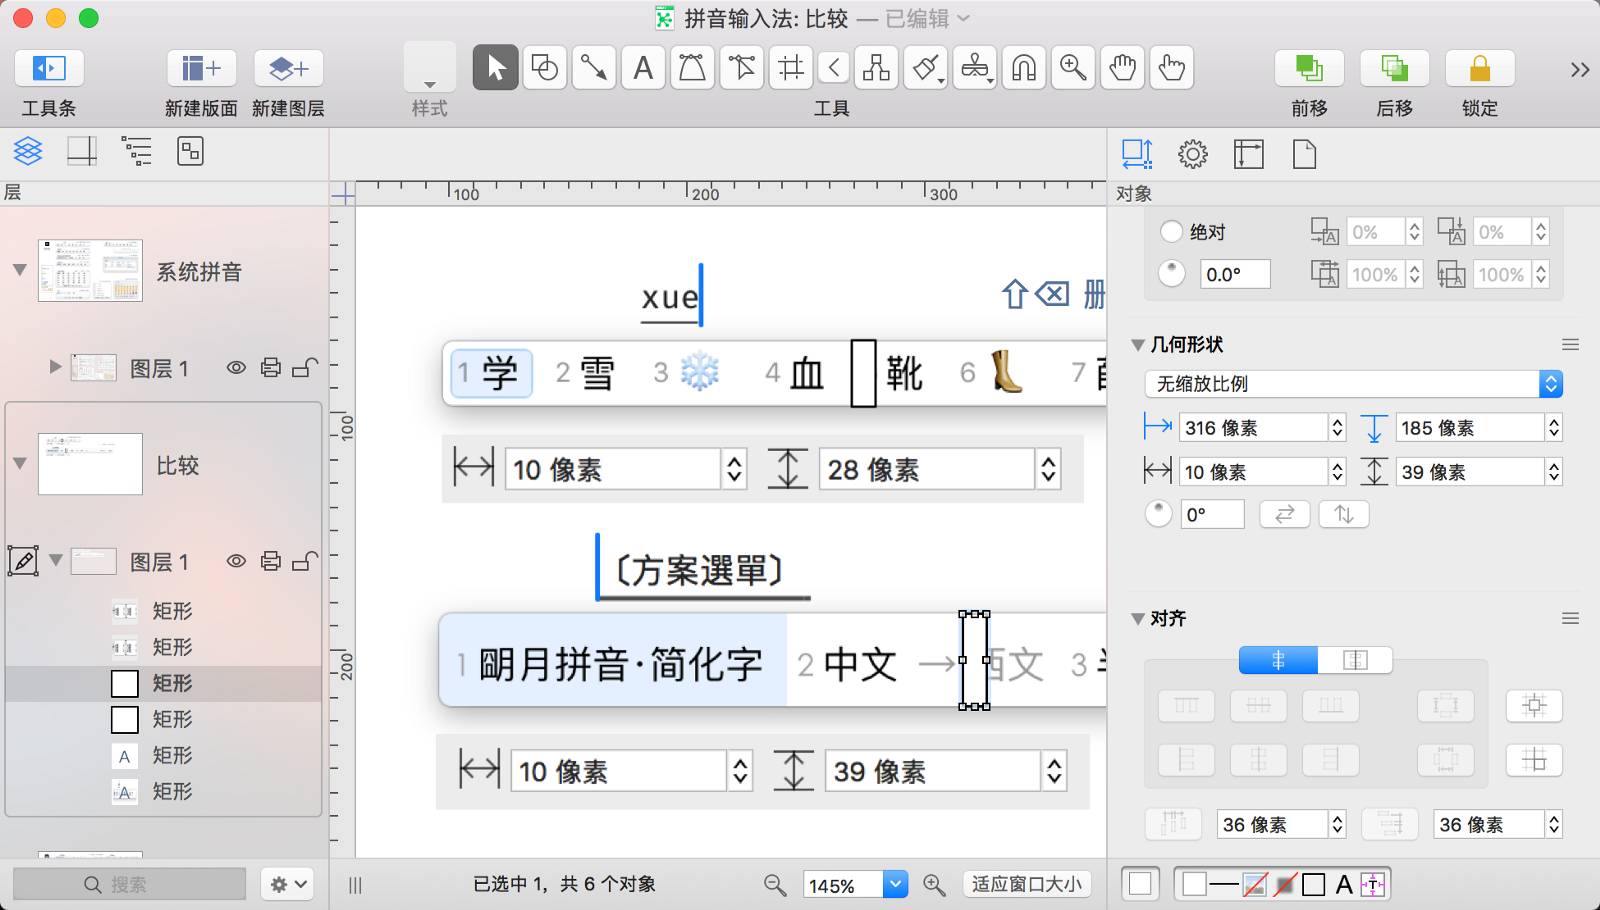Viewport: 1600px width, 910px height.
Task: Choose the Hand pan tool
Action: click(x=1122, y=68)
